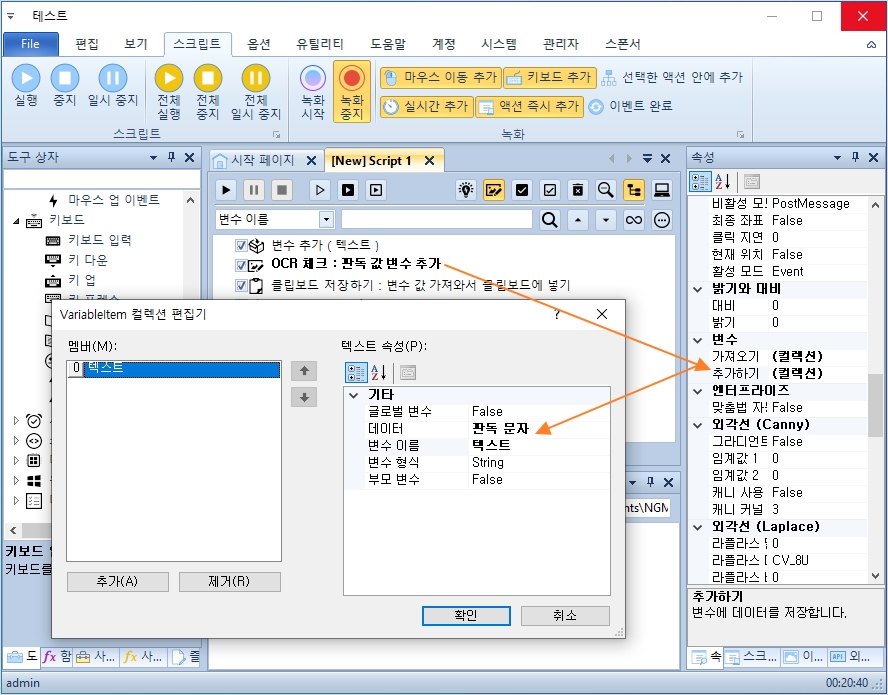Collapse the 외곽선 (Laplace) group
This screenshot has width=888, height=695.
click(698, 527)
